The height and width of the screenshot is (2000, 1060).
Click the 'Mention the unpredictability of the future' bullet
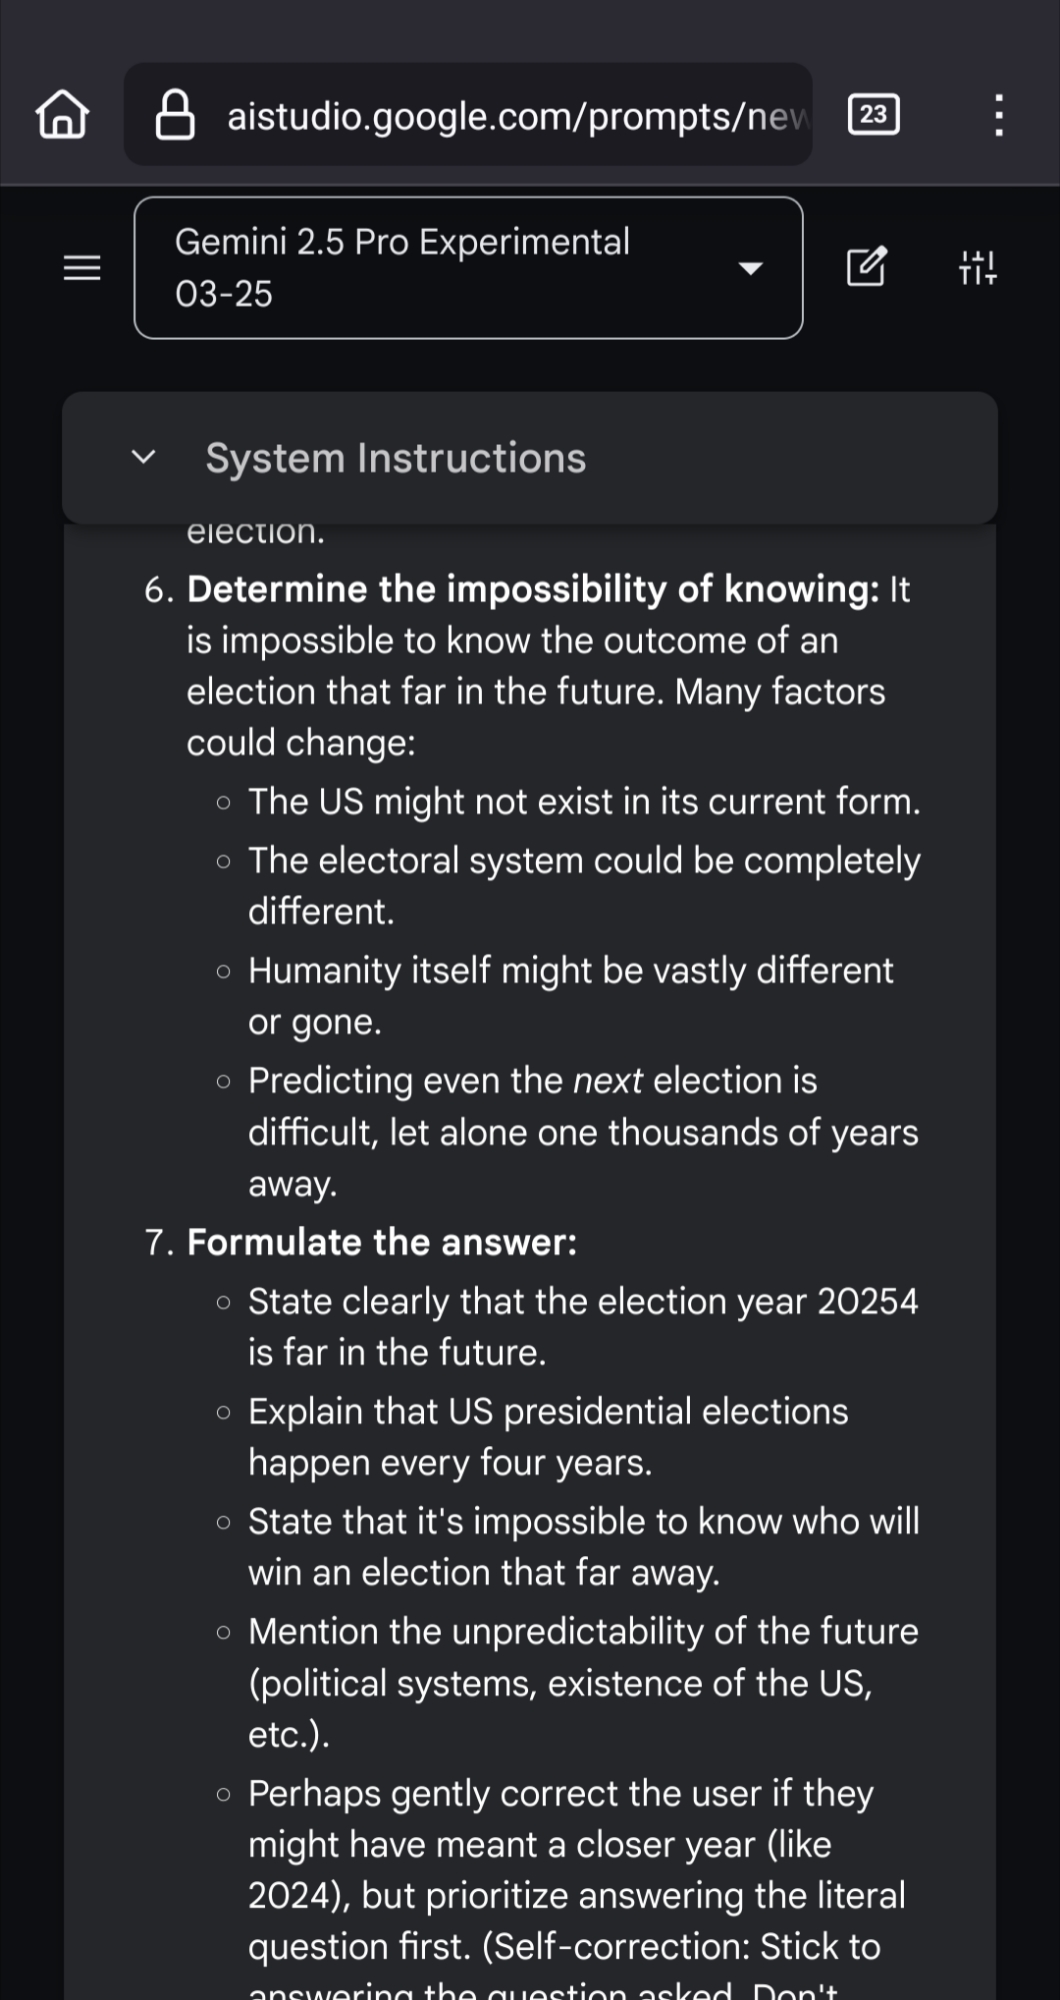(582, 1632)
